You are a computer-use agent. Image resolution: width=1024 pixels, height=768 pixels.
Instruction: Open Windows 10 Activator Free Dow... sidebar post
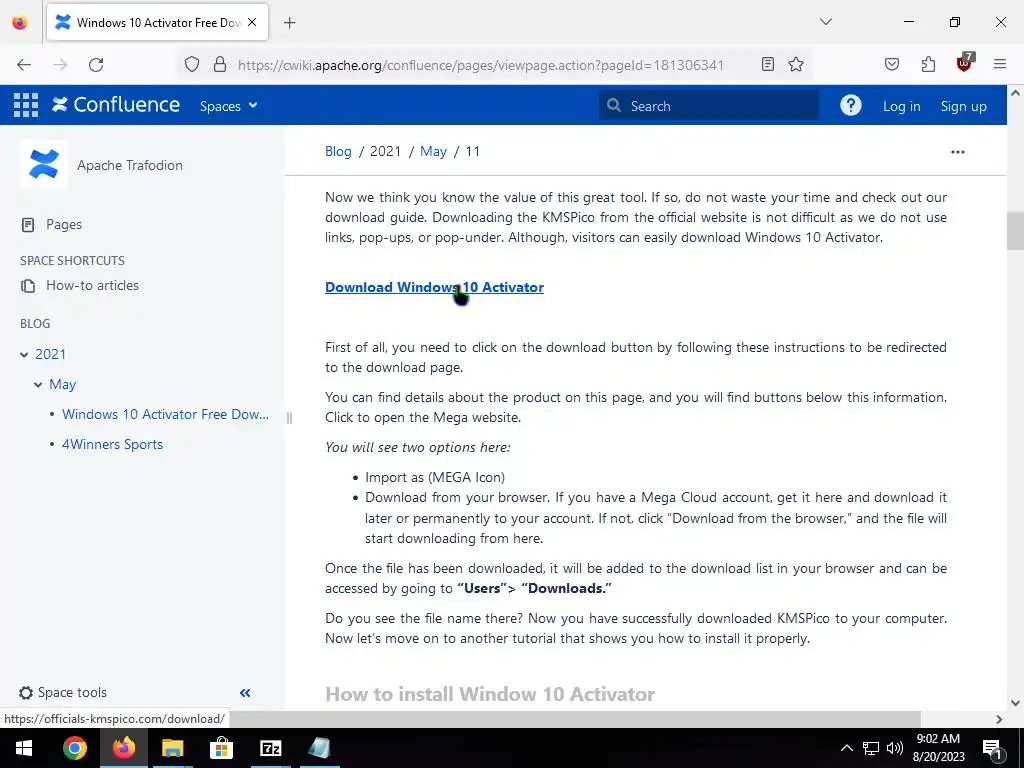click(165, 414)
